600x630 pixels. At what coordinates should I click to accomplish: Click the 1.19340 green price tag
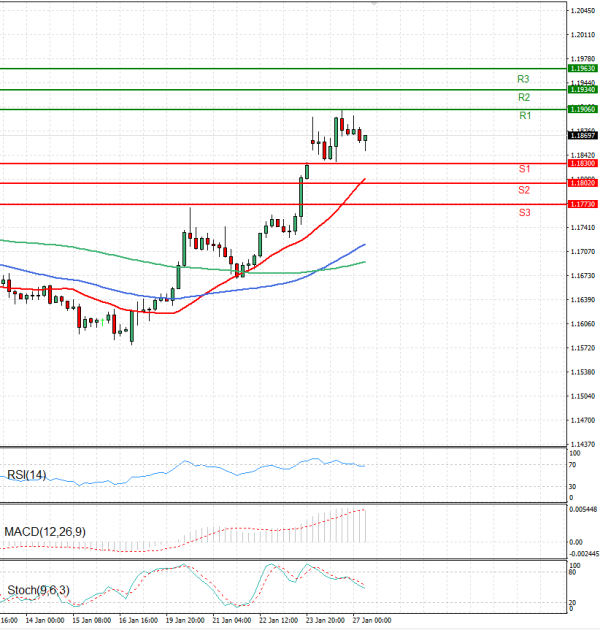pos(582,89)
